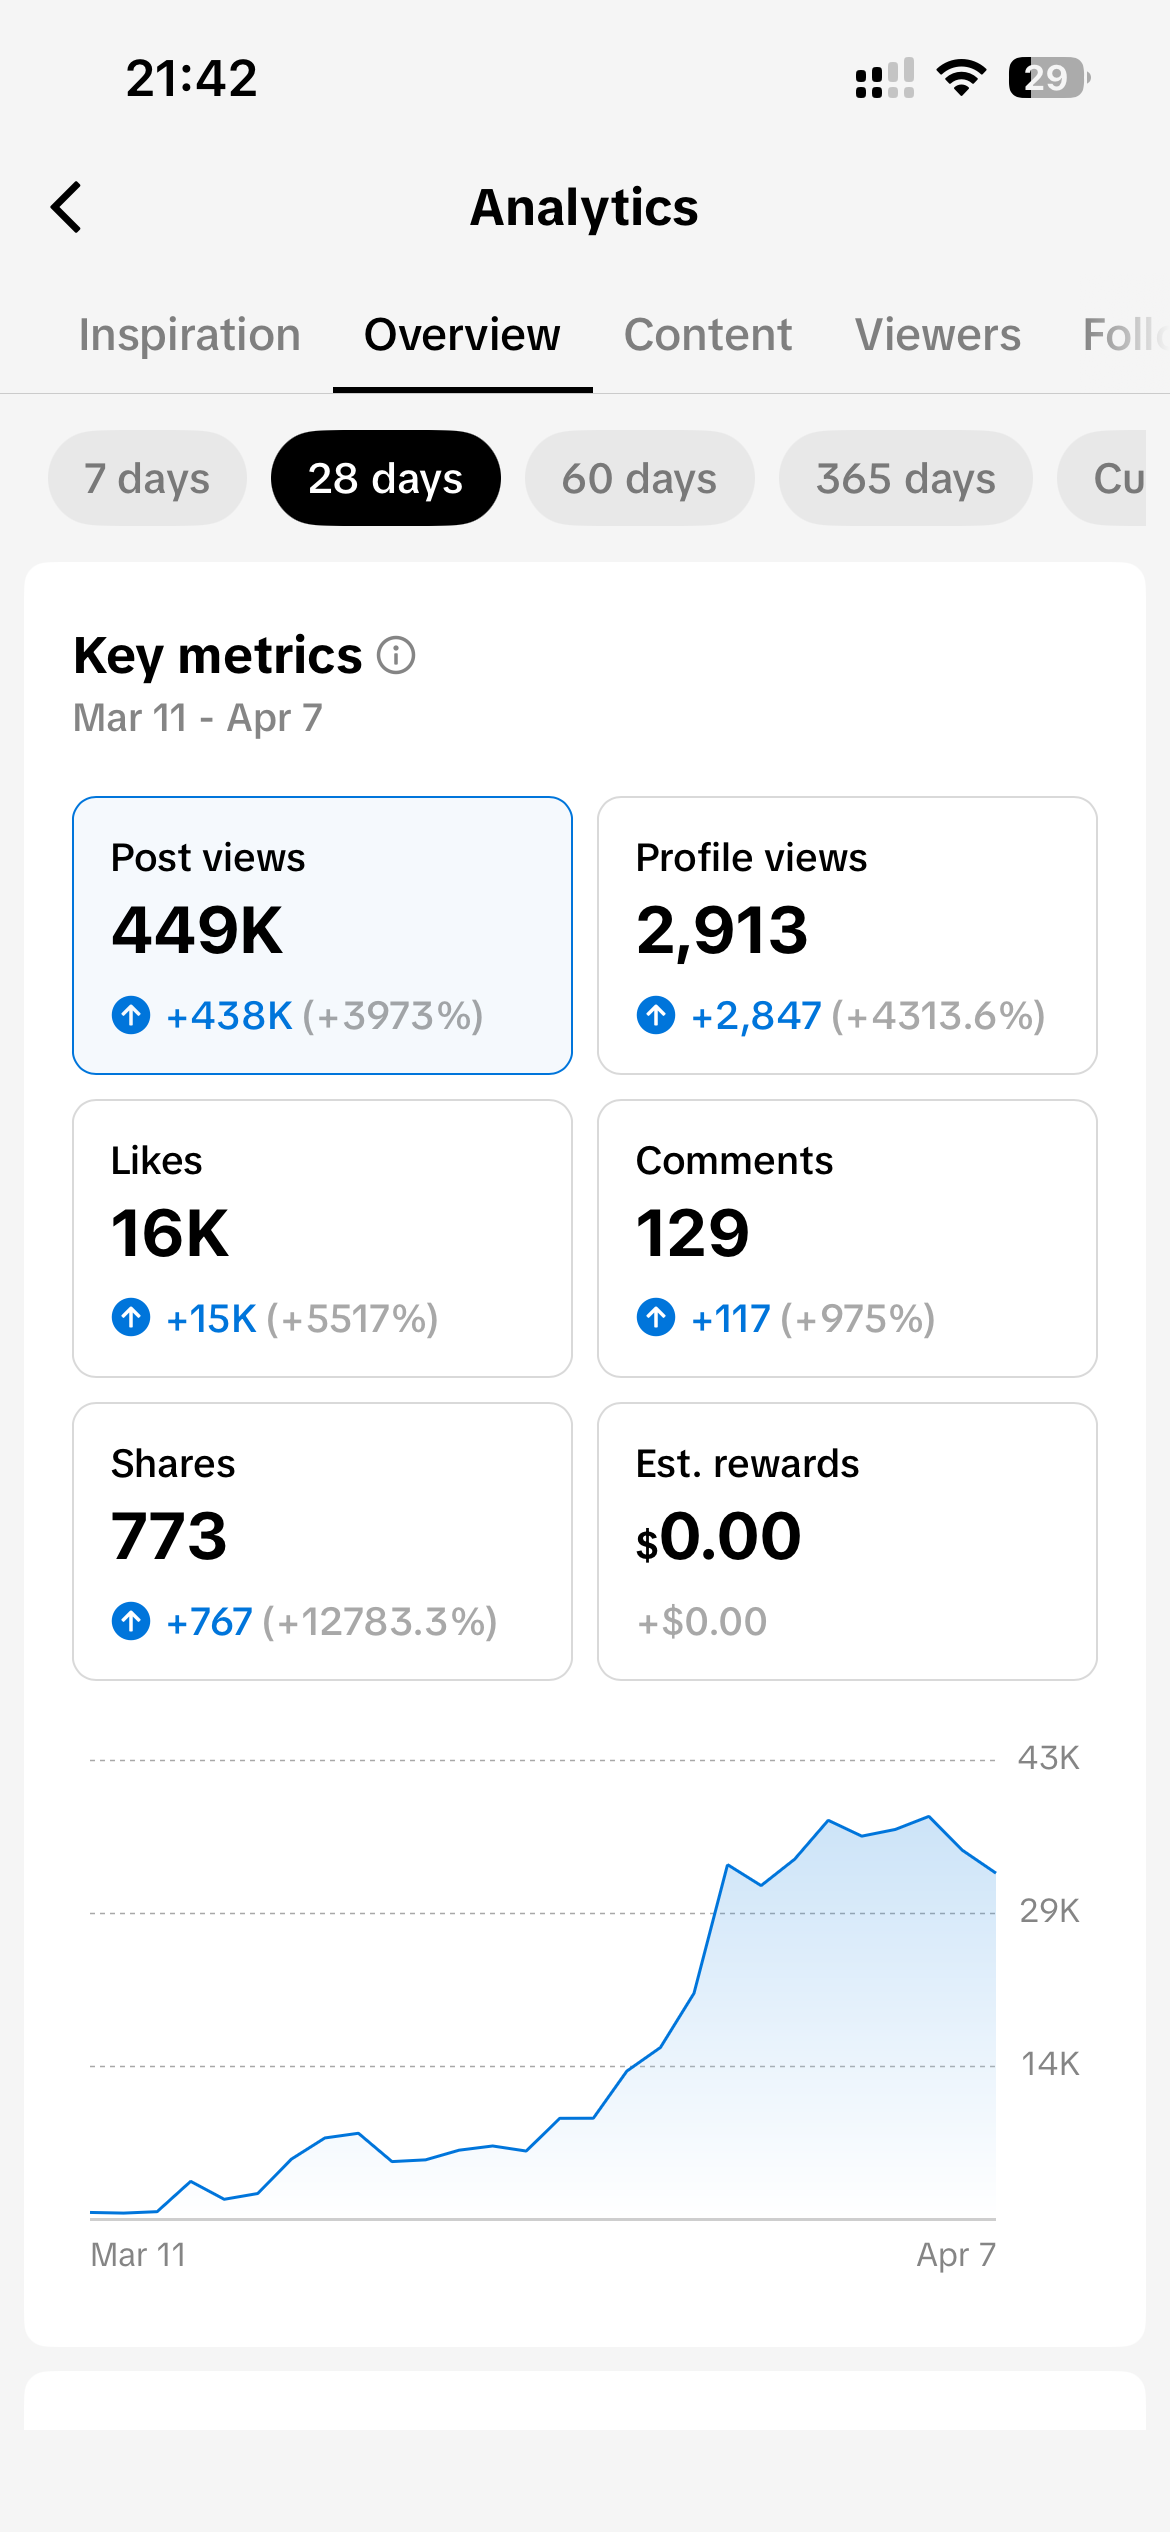The width and height of the screenshot is (1170, 2532).
Task: Enable the 60 days time range
Action: click(x=639, y=478)
